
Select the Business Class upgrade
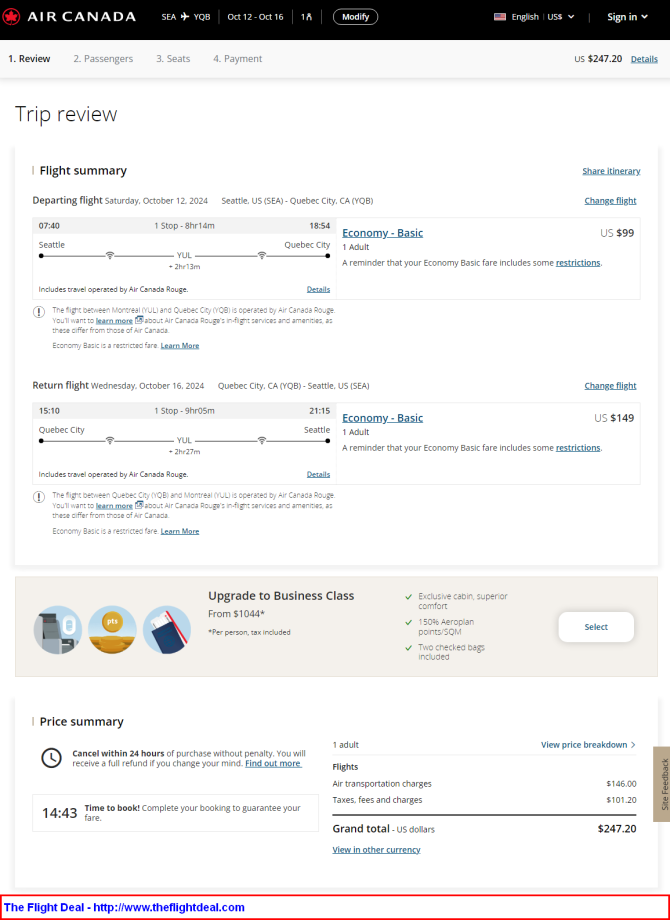click(x=596, y=627)
